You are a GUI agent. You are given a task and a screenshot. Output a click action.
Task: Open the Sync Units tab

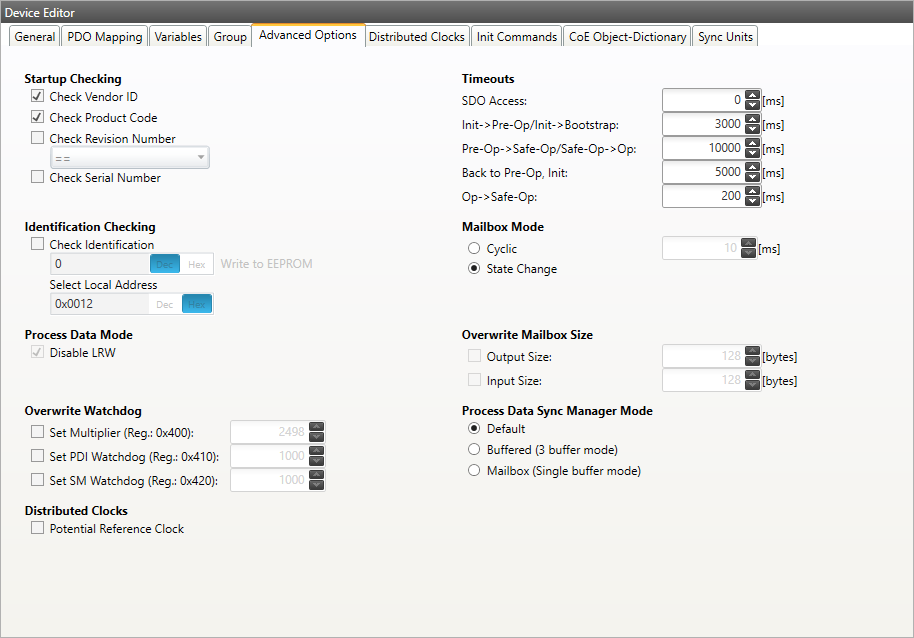click(x=725, y=35)
